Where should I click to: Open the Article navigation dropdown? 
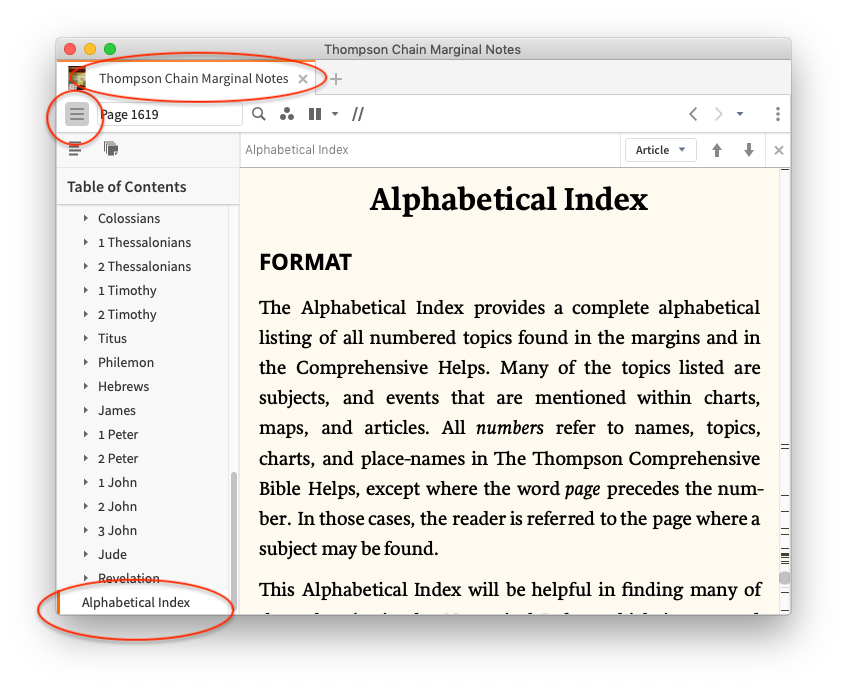click(x=661, y=150)
